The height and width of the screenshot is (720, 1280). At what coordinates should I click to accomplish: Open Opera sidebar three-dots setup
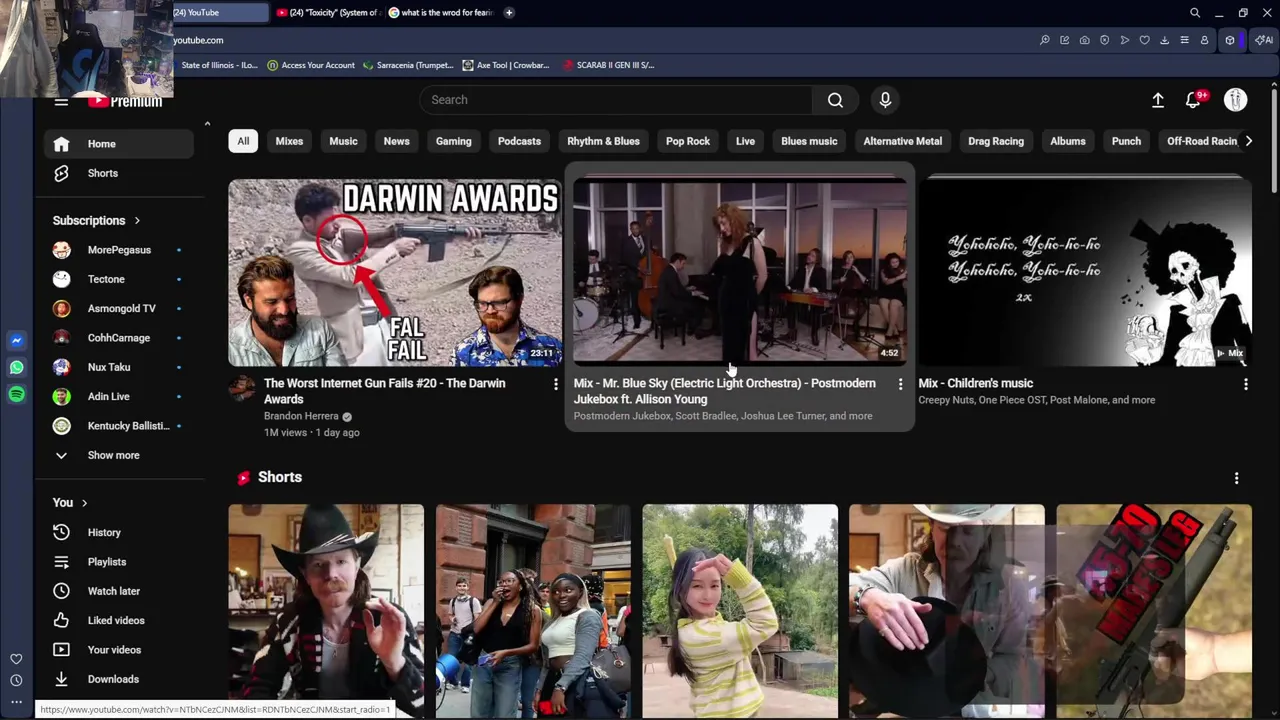[x=16, y=702]
